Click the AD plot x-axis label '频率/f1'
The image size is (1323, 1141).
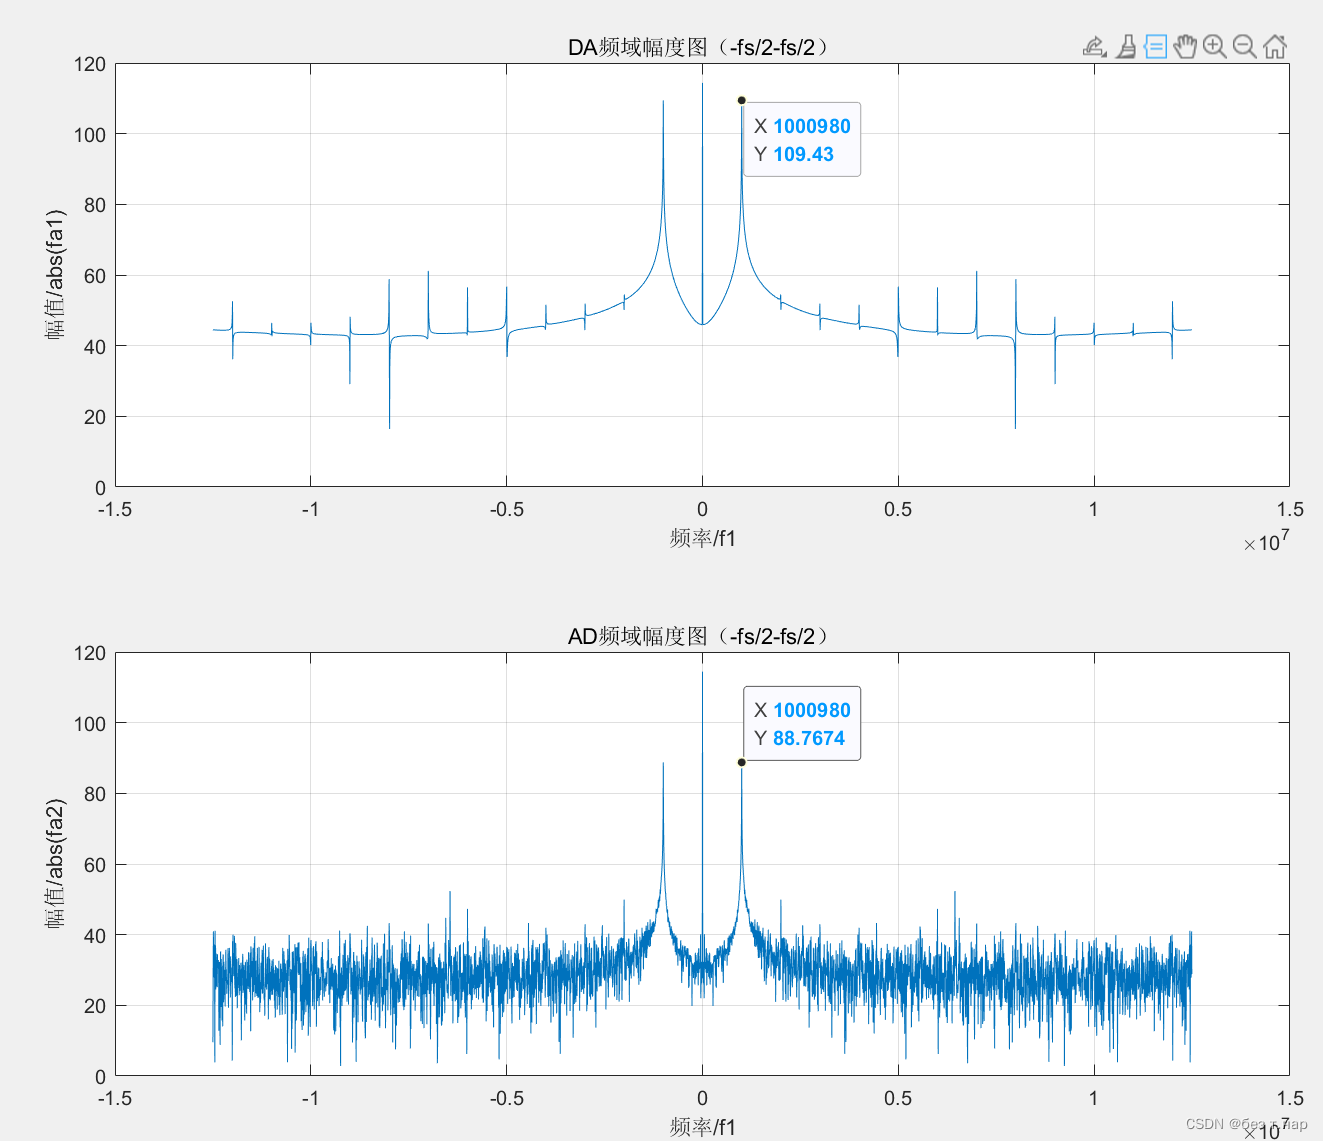pyautogui.click(x=702, y=1127)
